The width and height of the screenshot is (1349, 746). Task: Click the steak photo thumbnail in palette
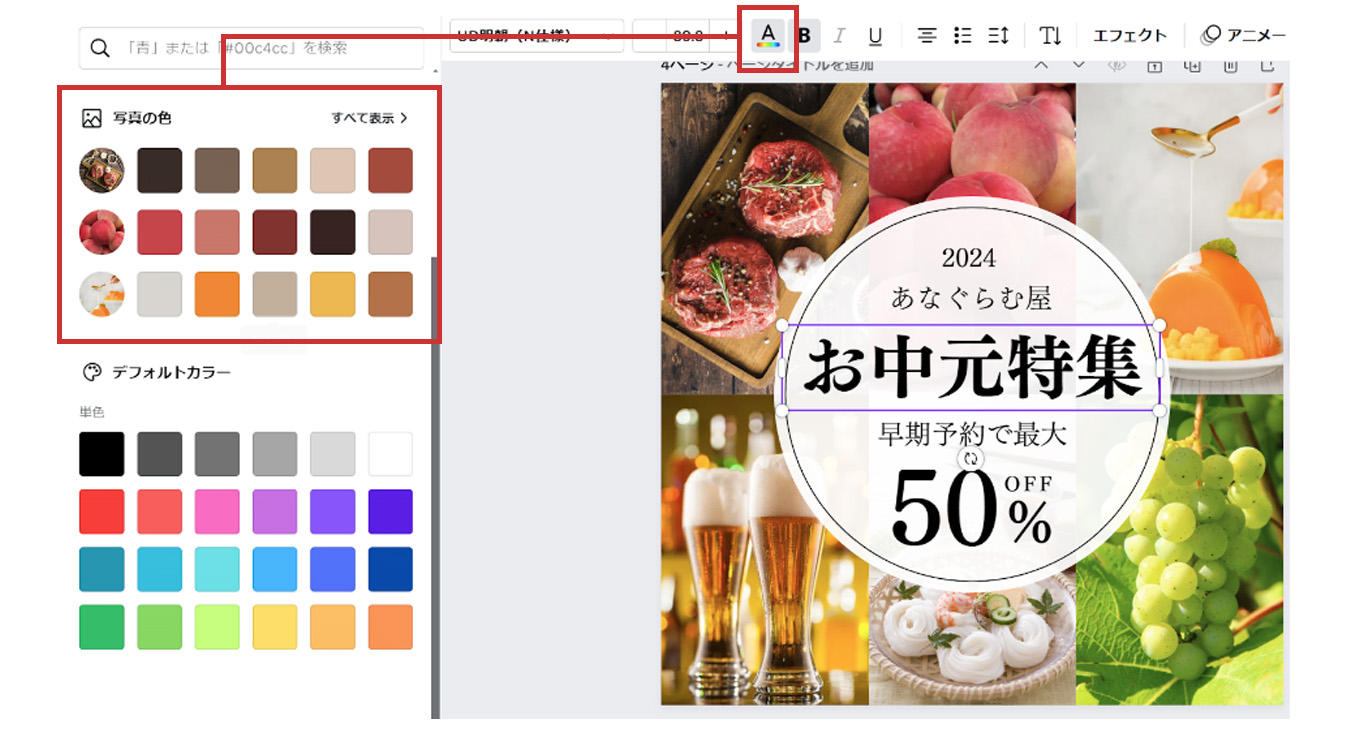pos(102,170)
